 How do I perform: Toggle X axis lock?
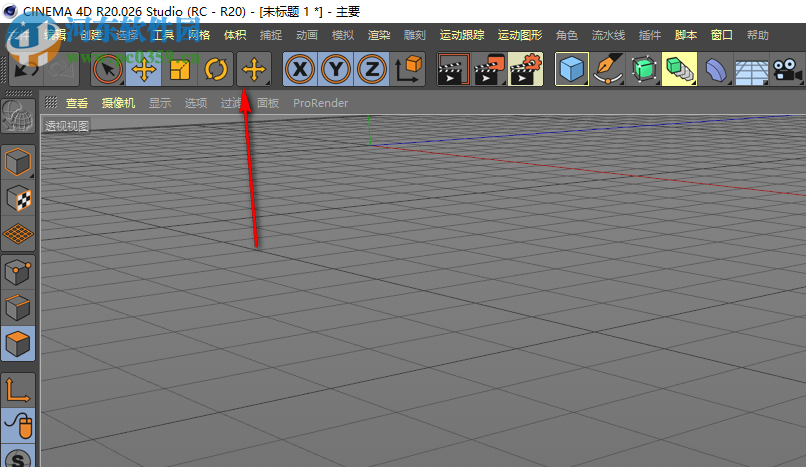[300, 69]
